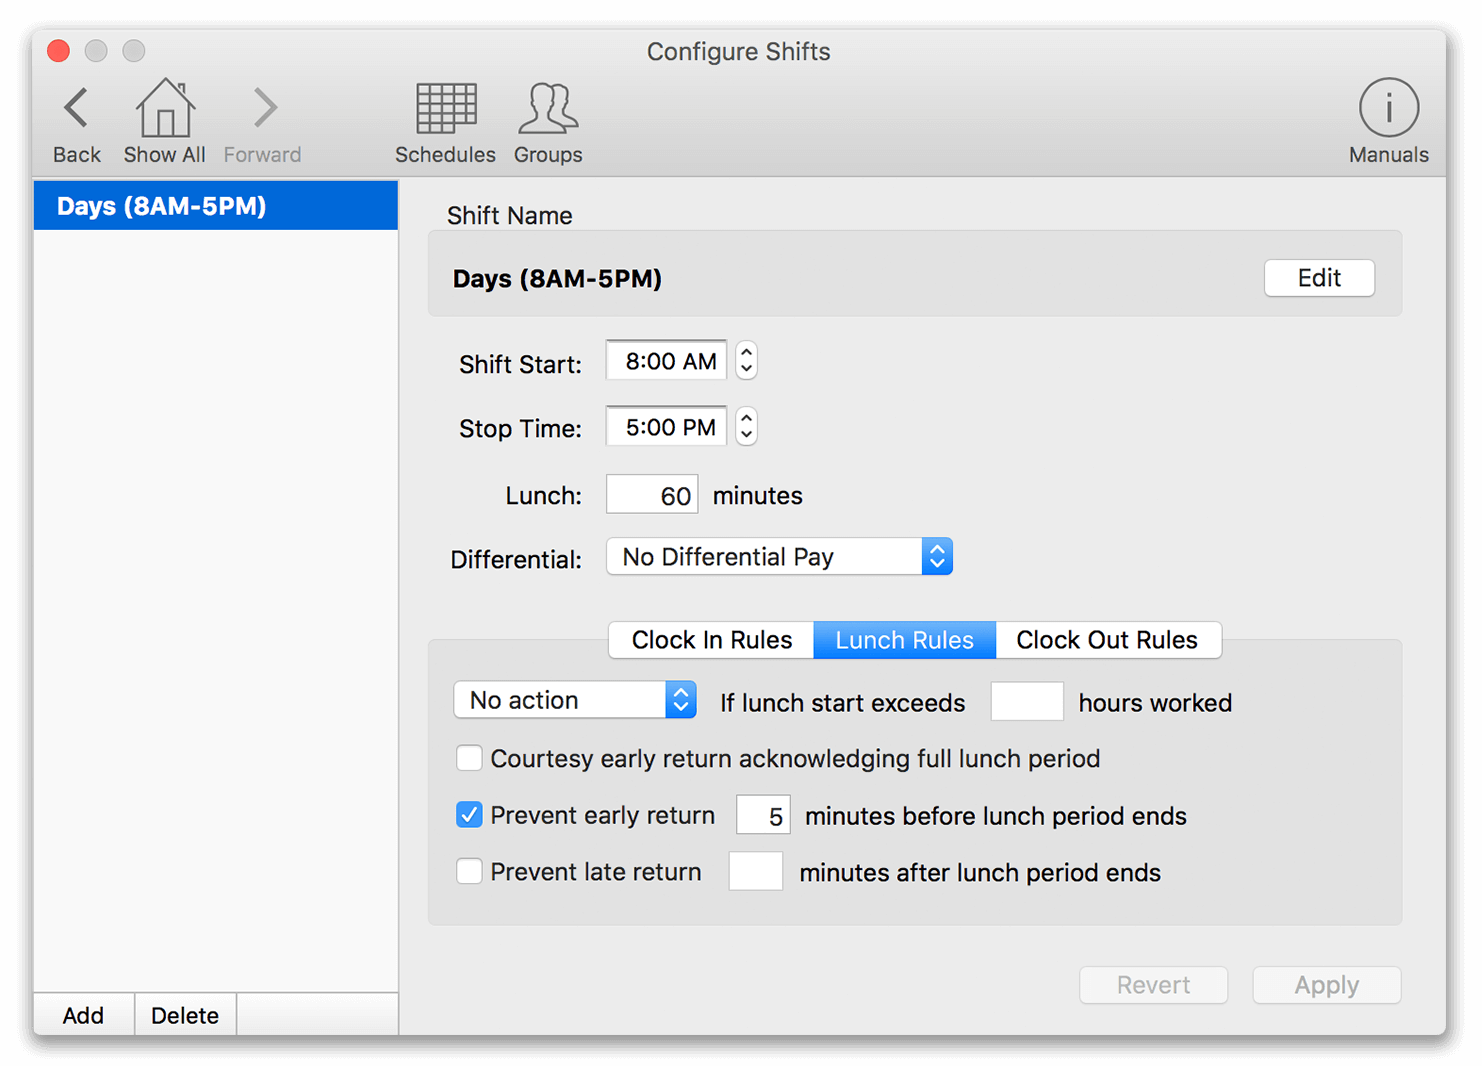This screenshot has height=1066, width=1482.
Task: Enable courtesy early return checkbox
Action: (x=469, y=758)
